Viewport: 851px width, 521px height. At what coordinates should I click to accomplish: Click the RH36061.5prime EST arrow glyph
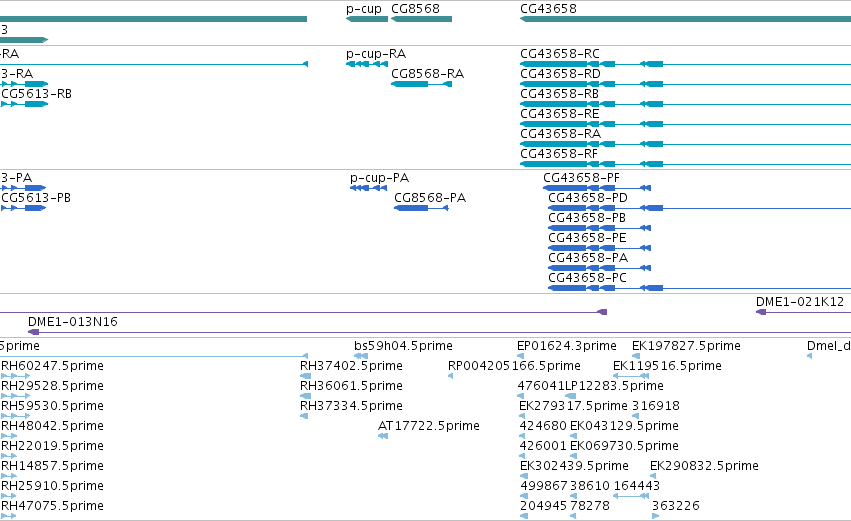point(306,396)
